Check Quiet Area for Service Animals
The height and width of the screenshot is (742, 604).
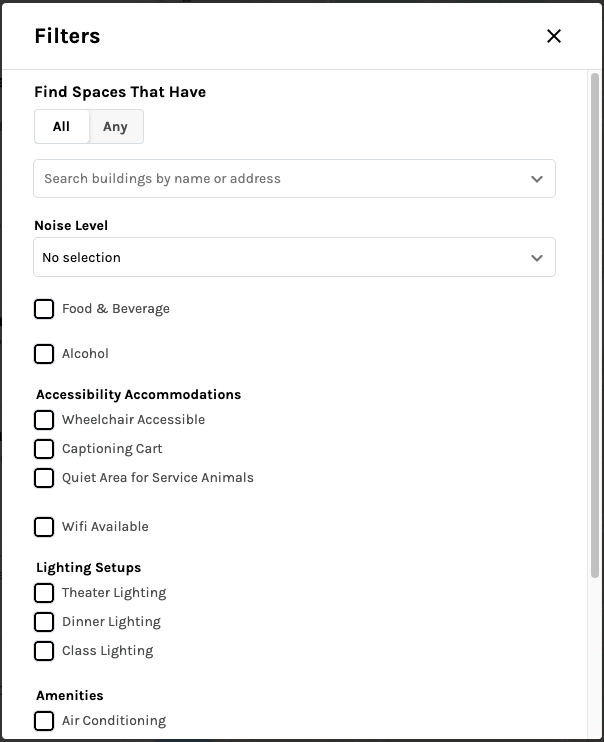44,478
